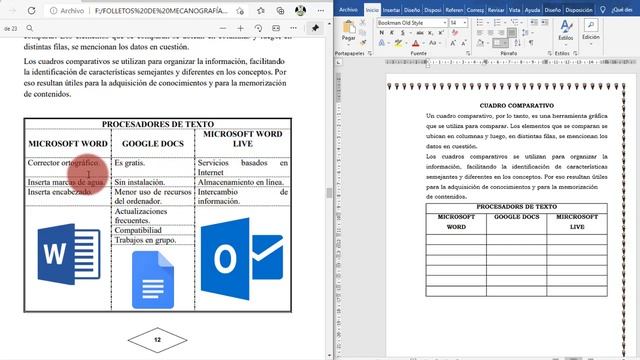The height and width of the screenshot is (360, 640).
Task: Search within the PDF using the magnifier
Action: (29, 28)
